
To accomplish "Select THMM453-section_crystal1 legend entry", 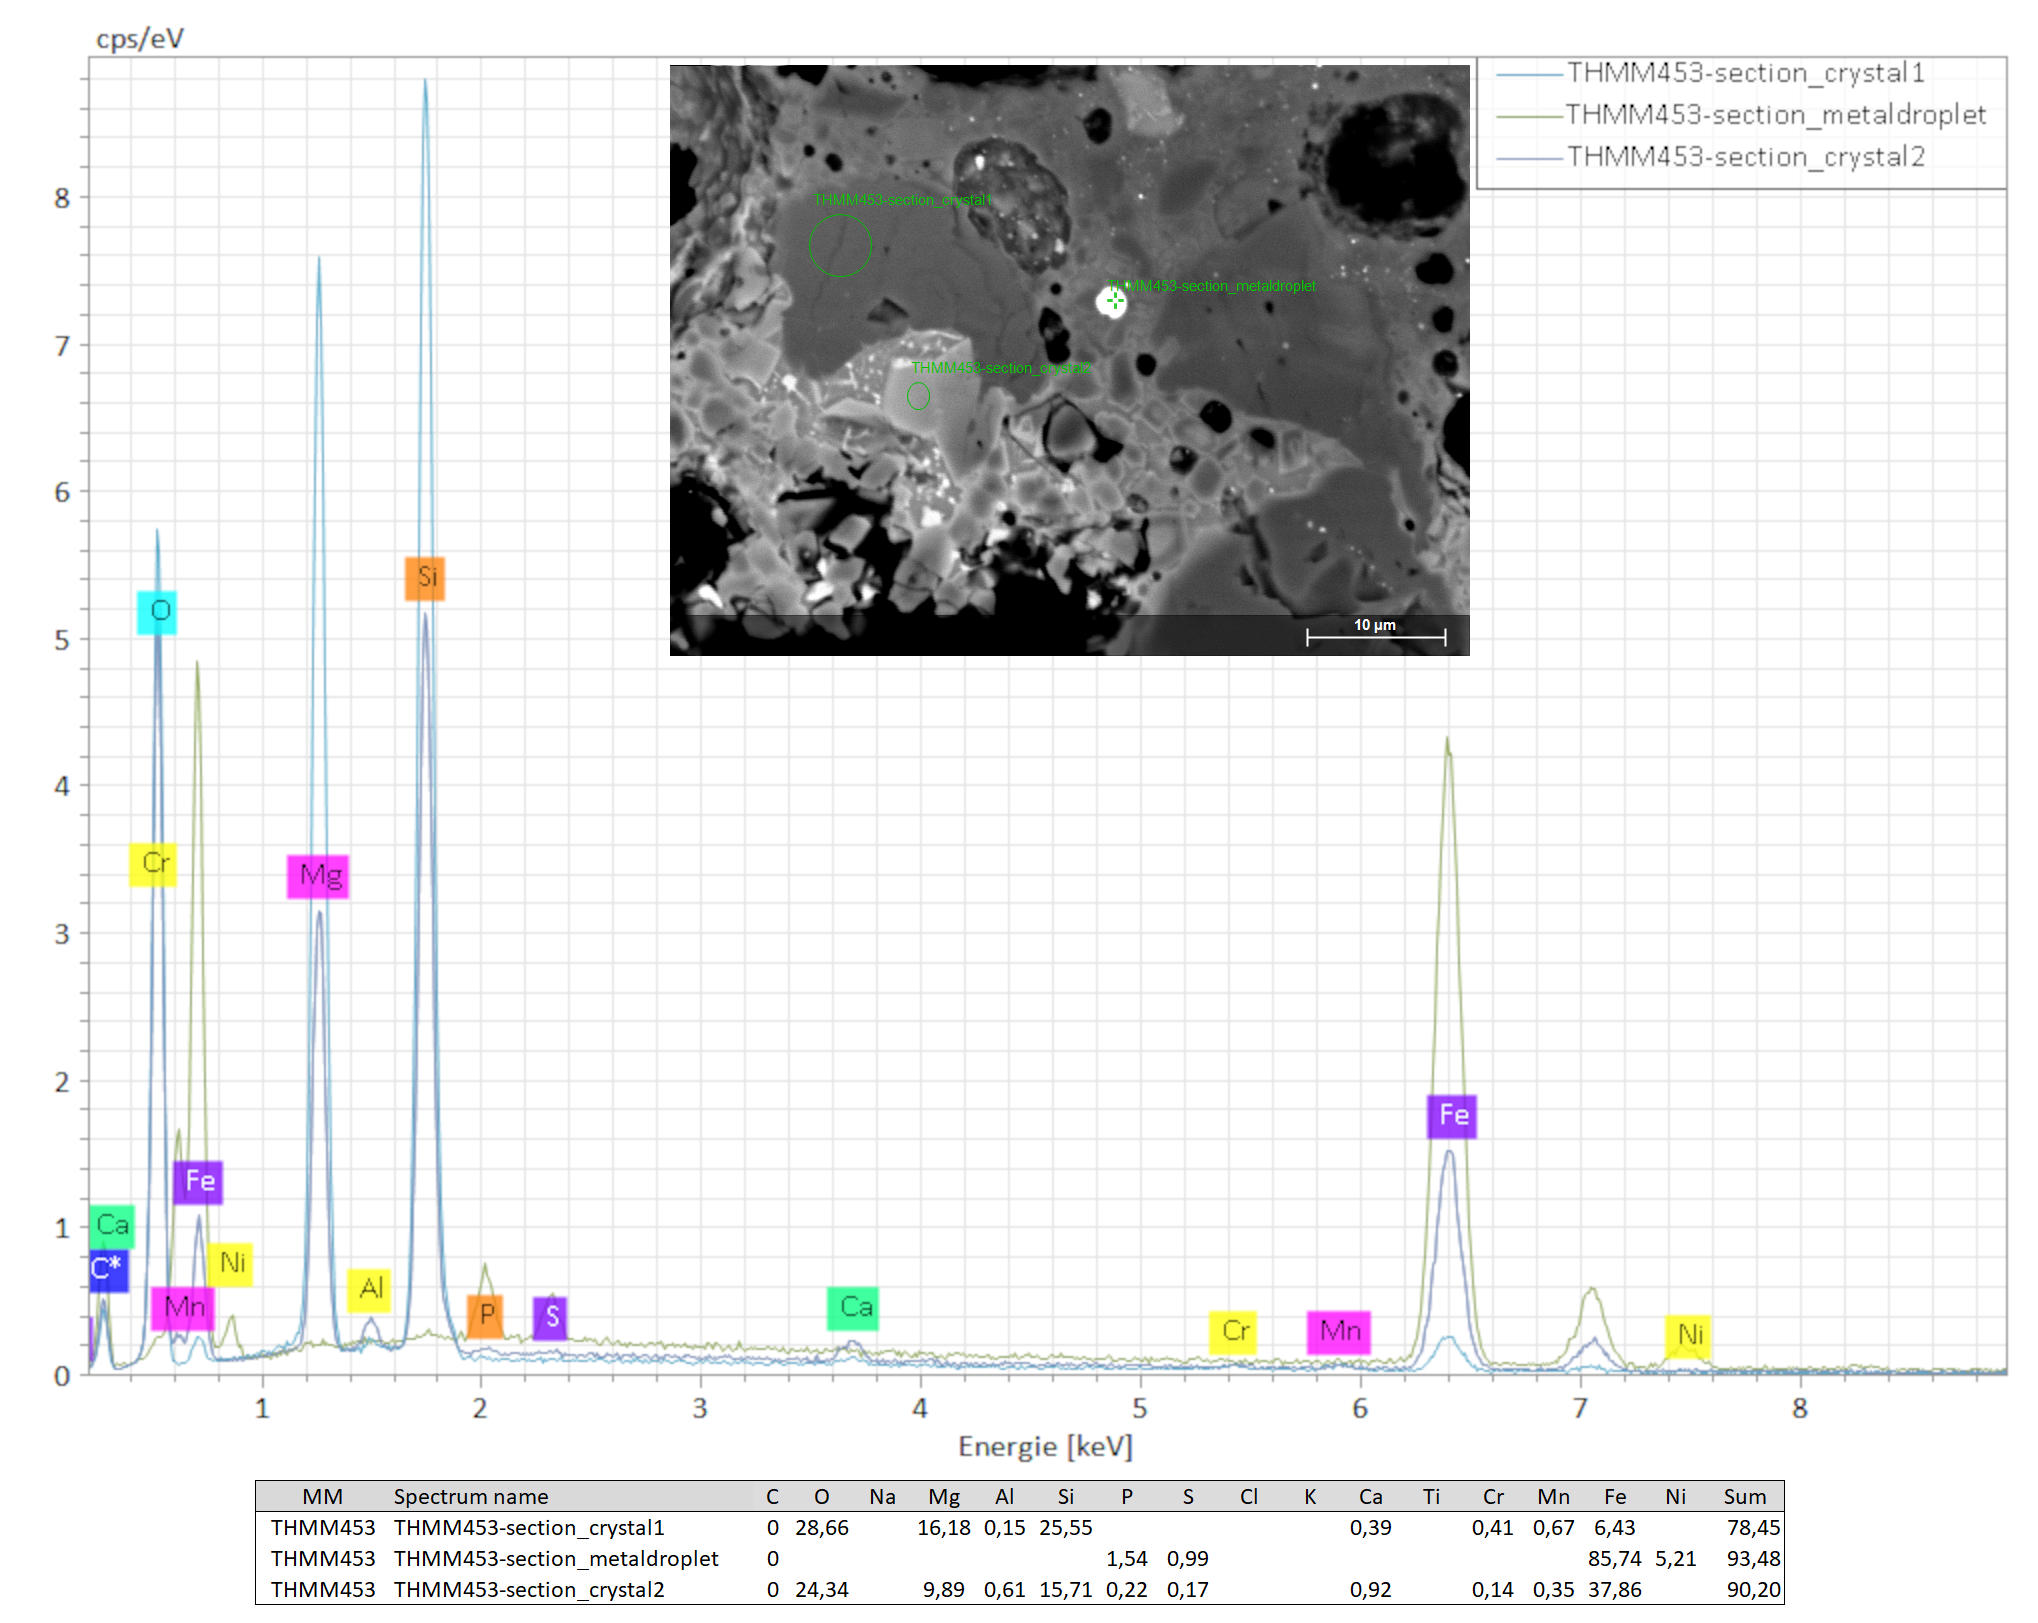I will point(1744,73).
